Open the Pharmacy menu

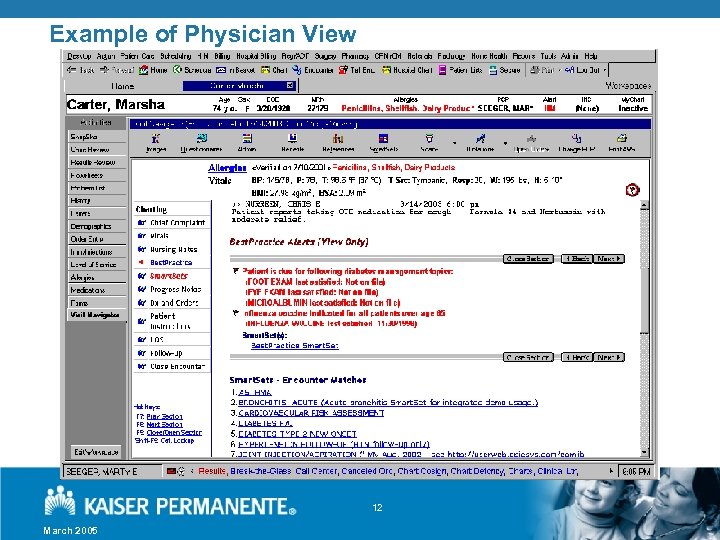click(355, 56)
